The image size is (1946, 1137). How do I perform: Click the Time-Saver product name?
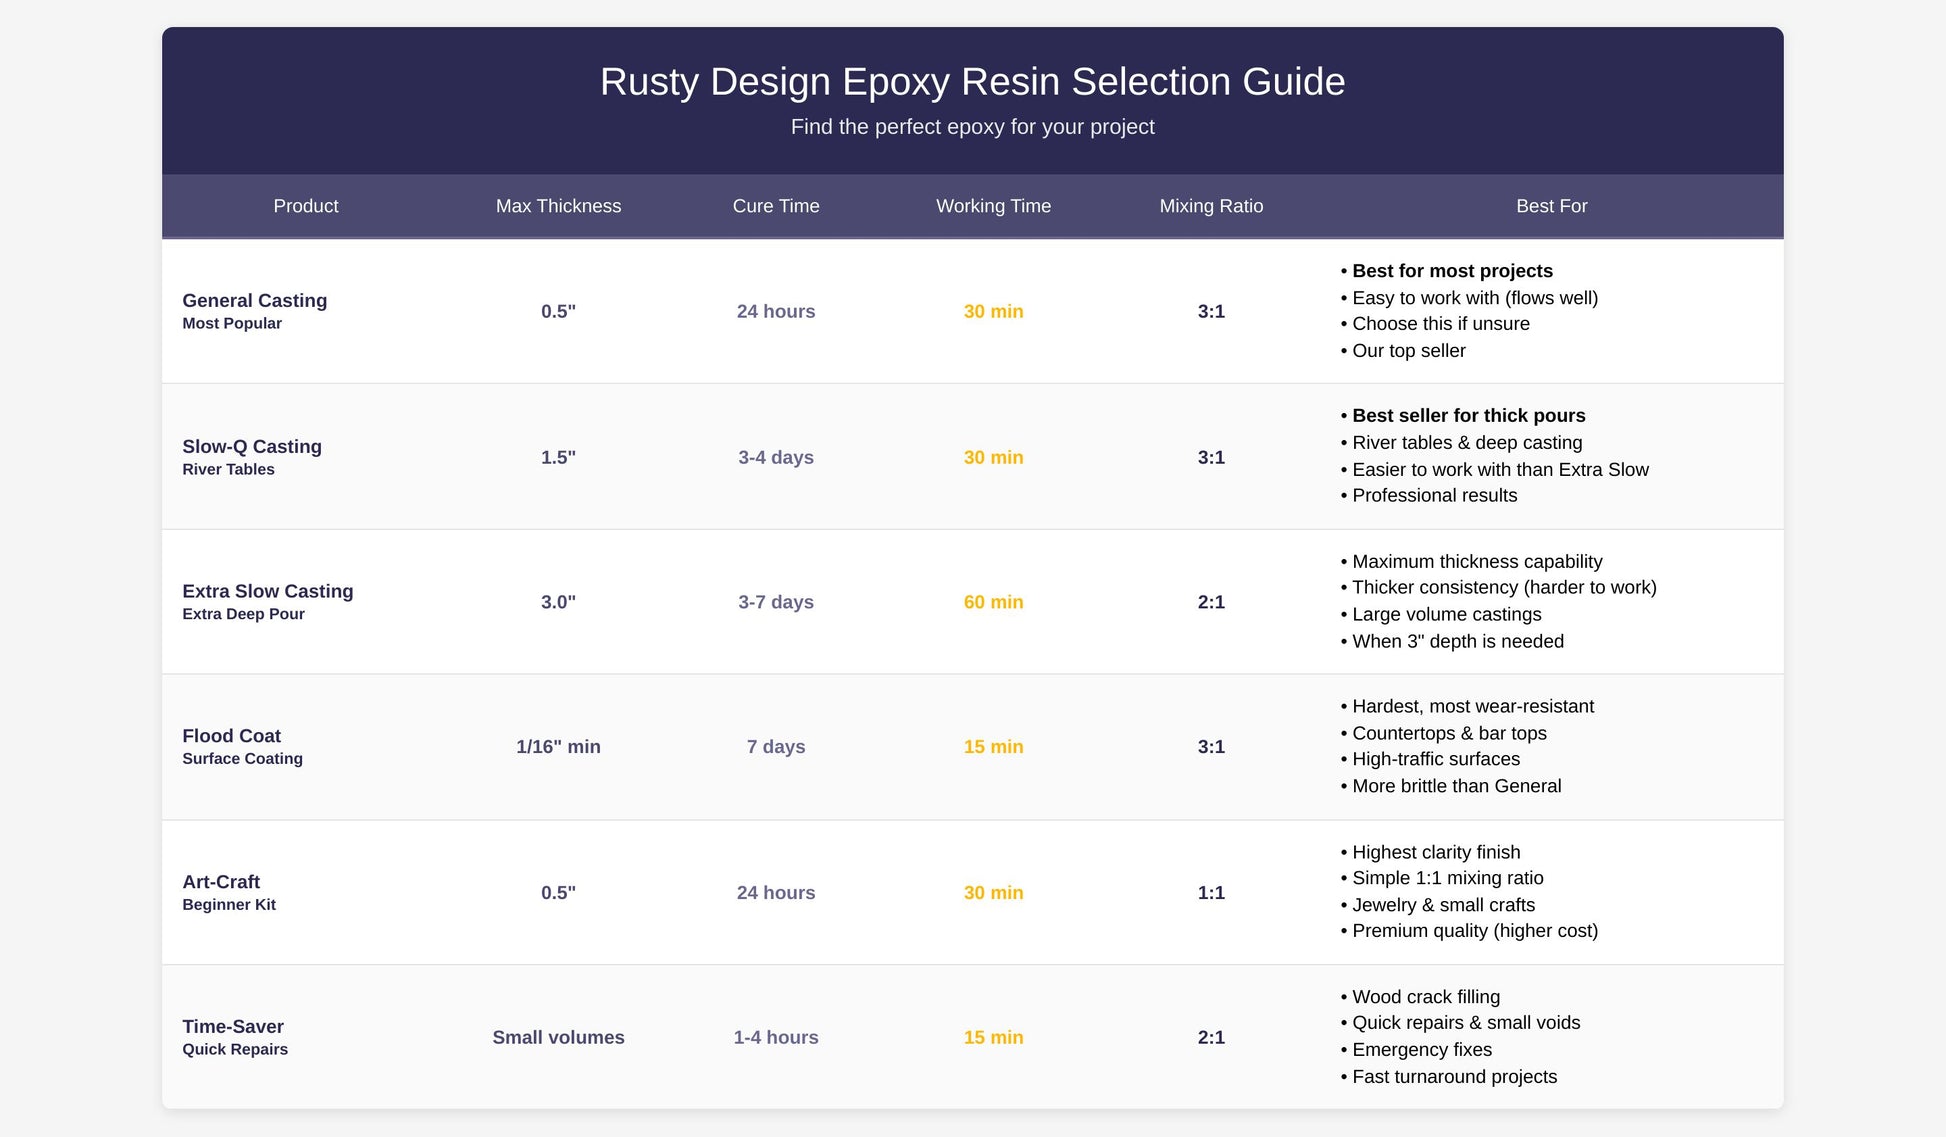tap(233, 1027)
